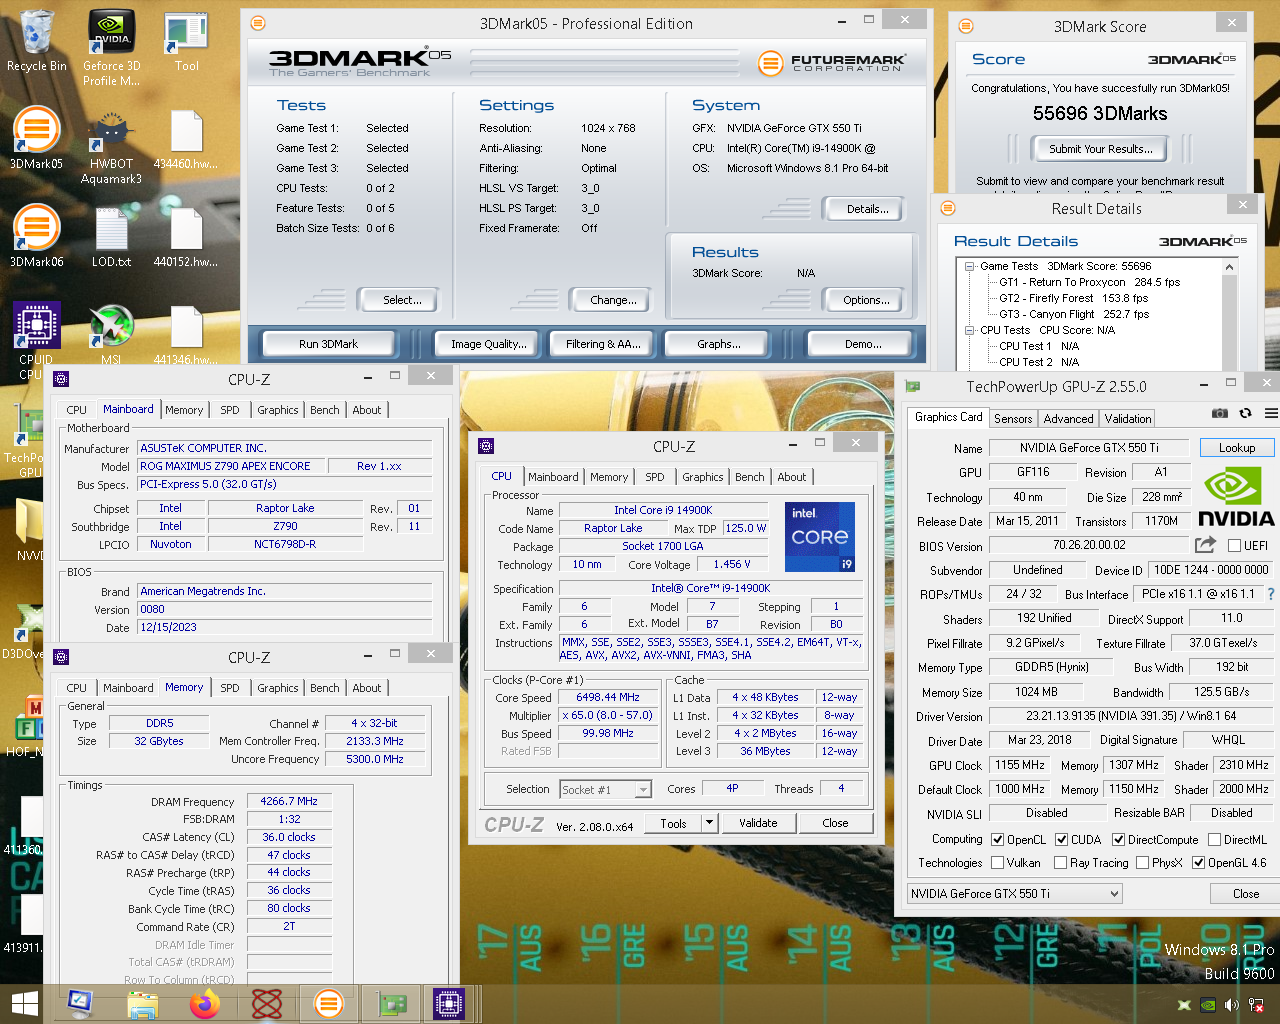Open SPD tab in CPU-Z Mainboard window
The width and height of the screenshot is (1280, 1024).
[x=230, y=410]
